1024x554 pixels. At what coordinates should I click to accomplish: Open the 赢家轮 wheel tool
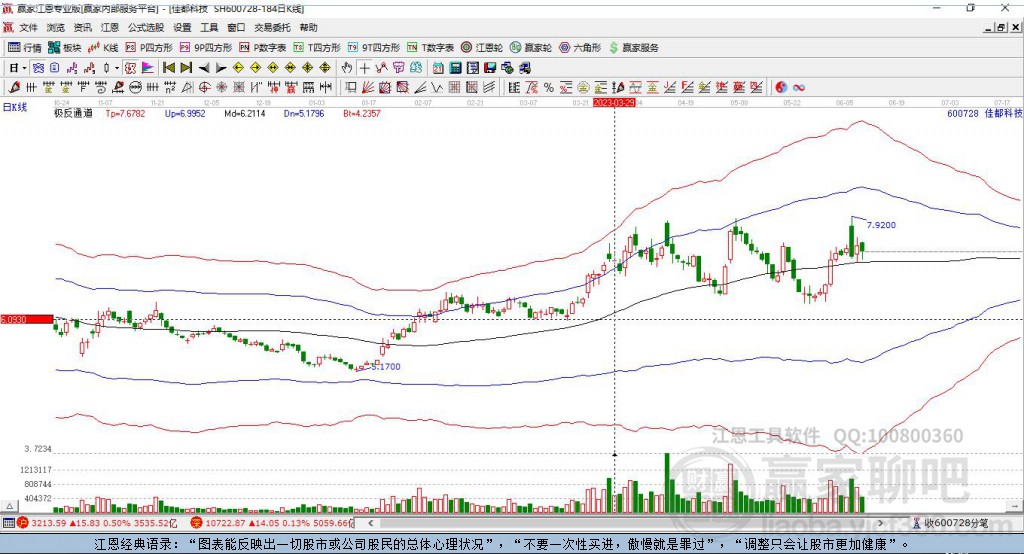click(531, 48)
